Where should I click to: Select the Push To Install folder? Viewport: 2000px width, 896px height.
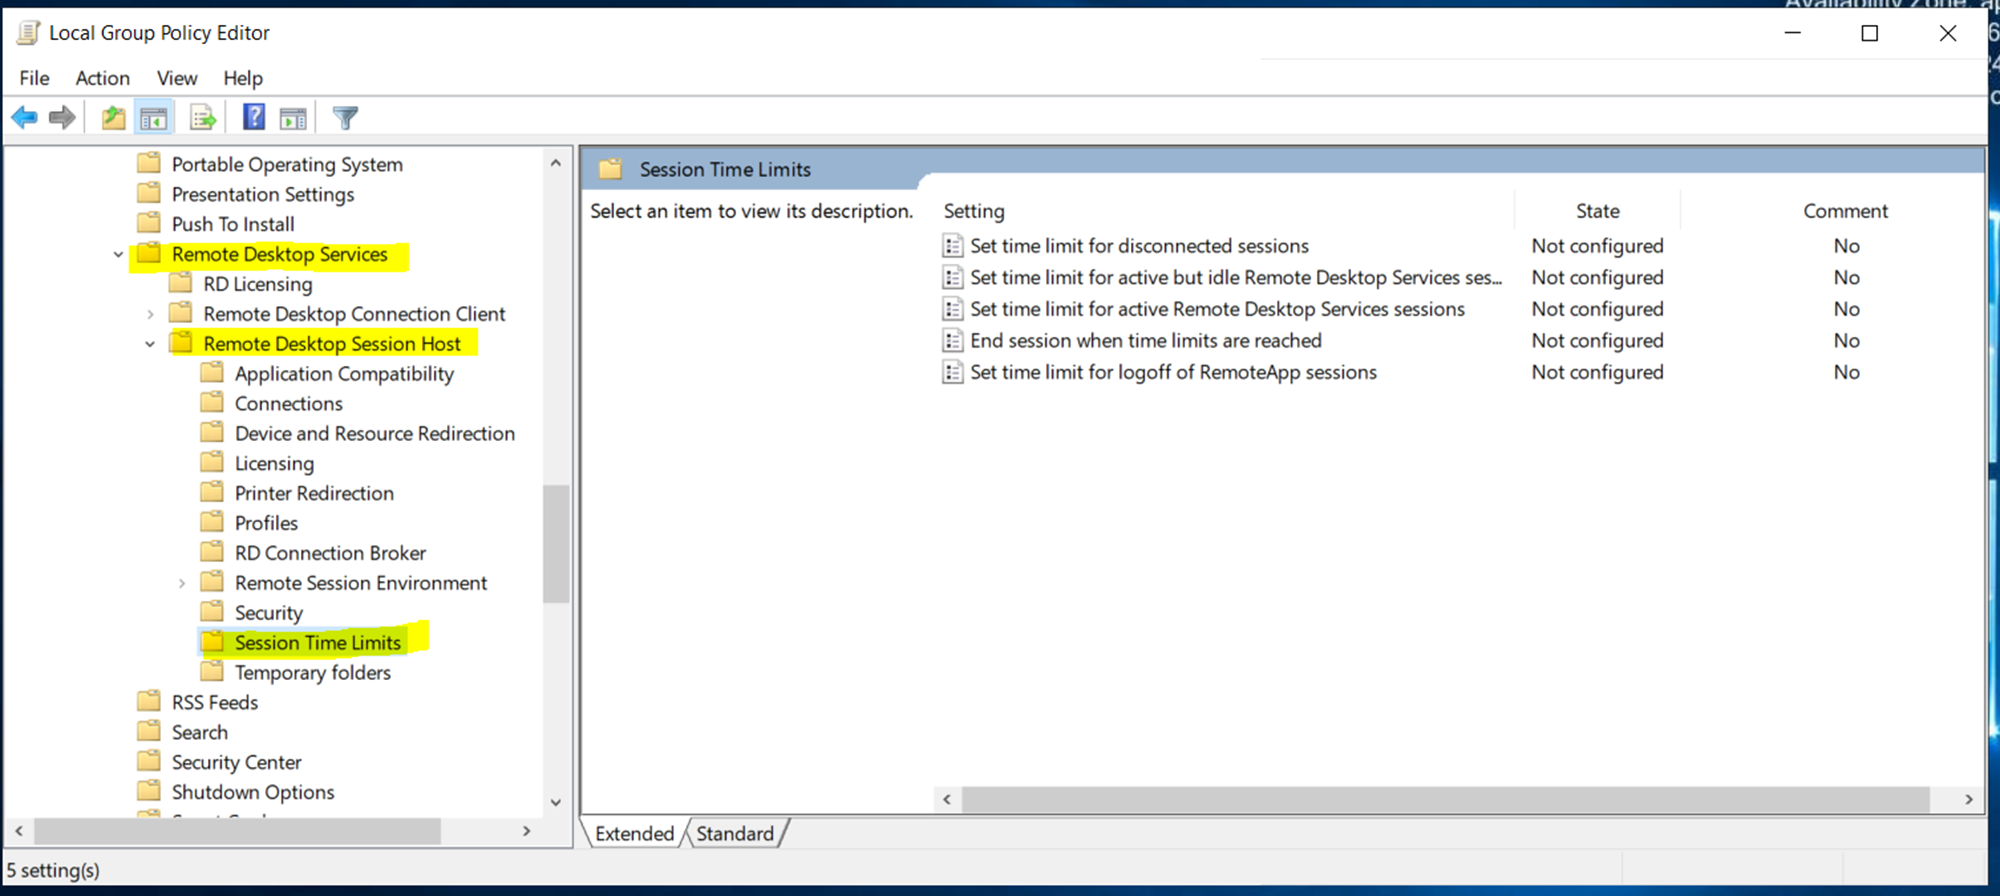coord(232,224)
